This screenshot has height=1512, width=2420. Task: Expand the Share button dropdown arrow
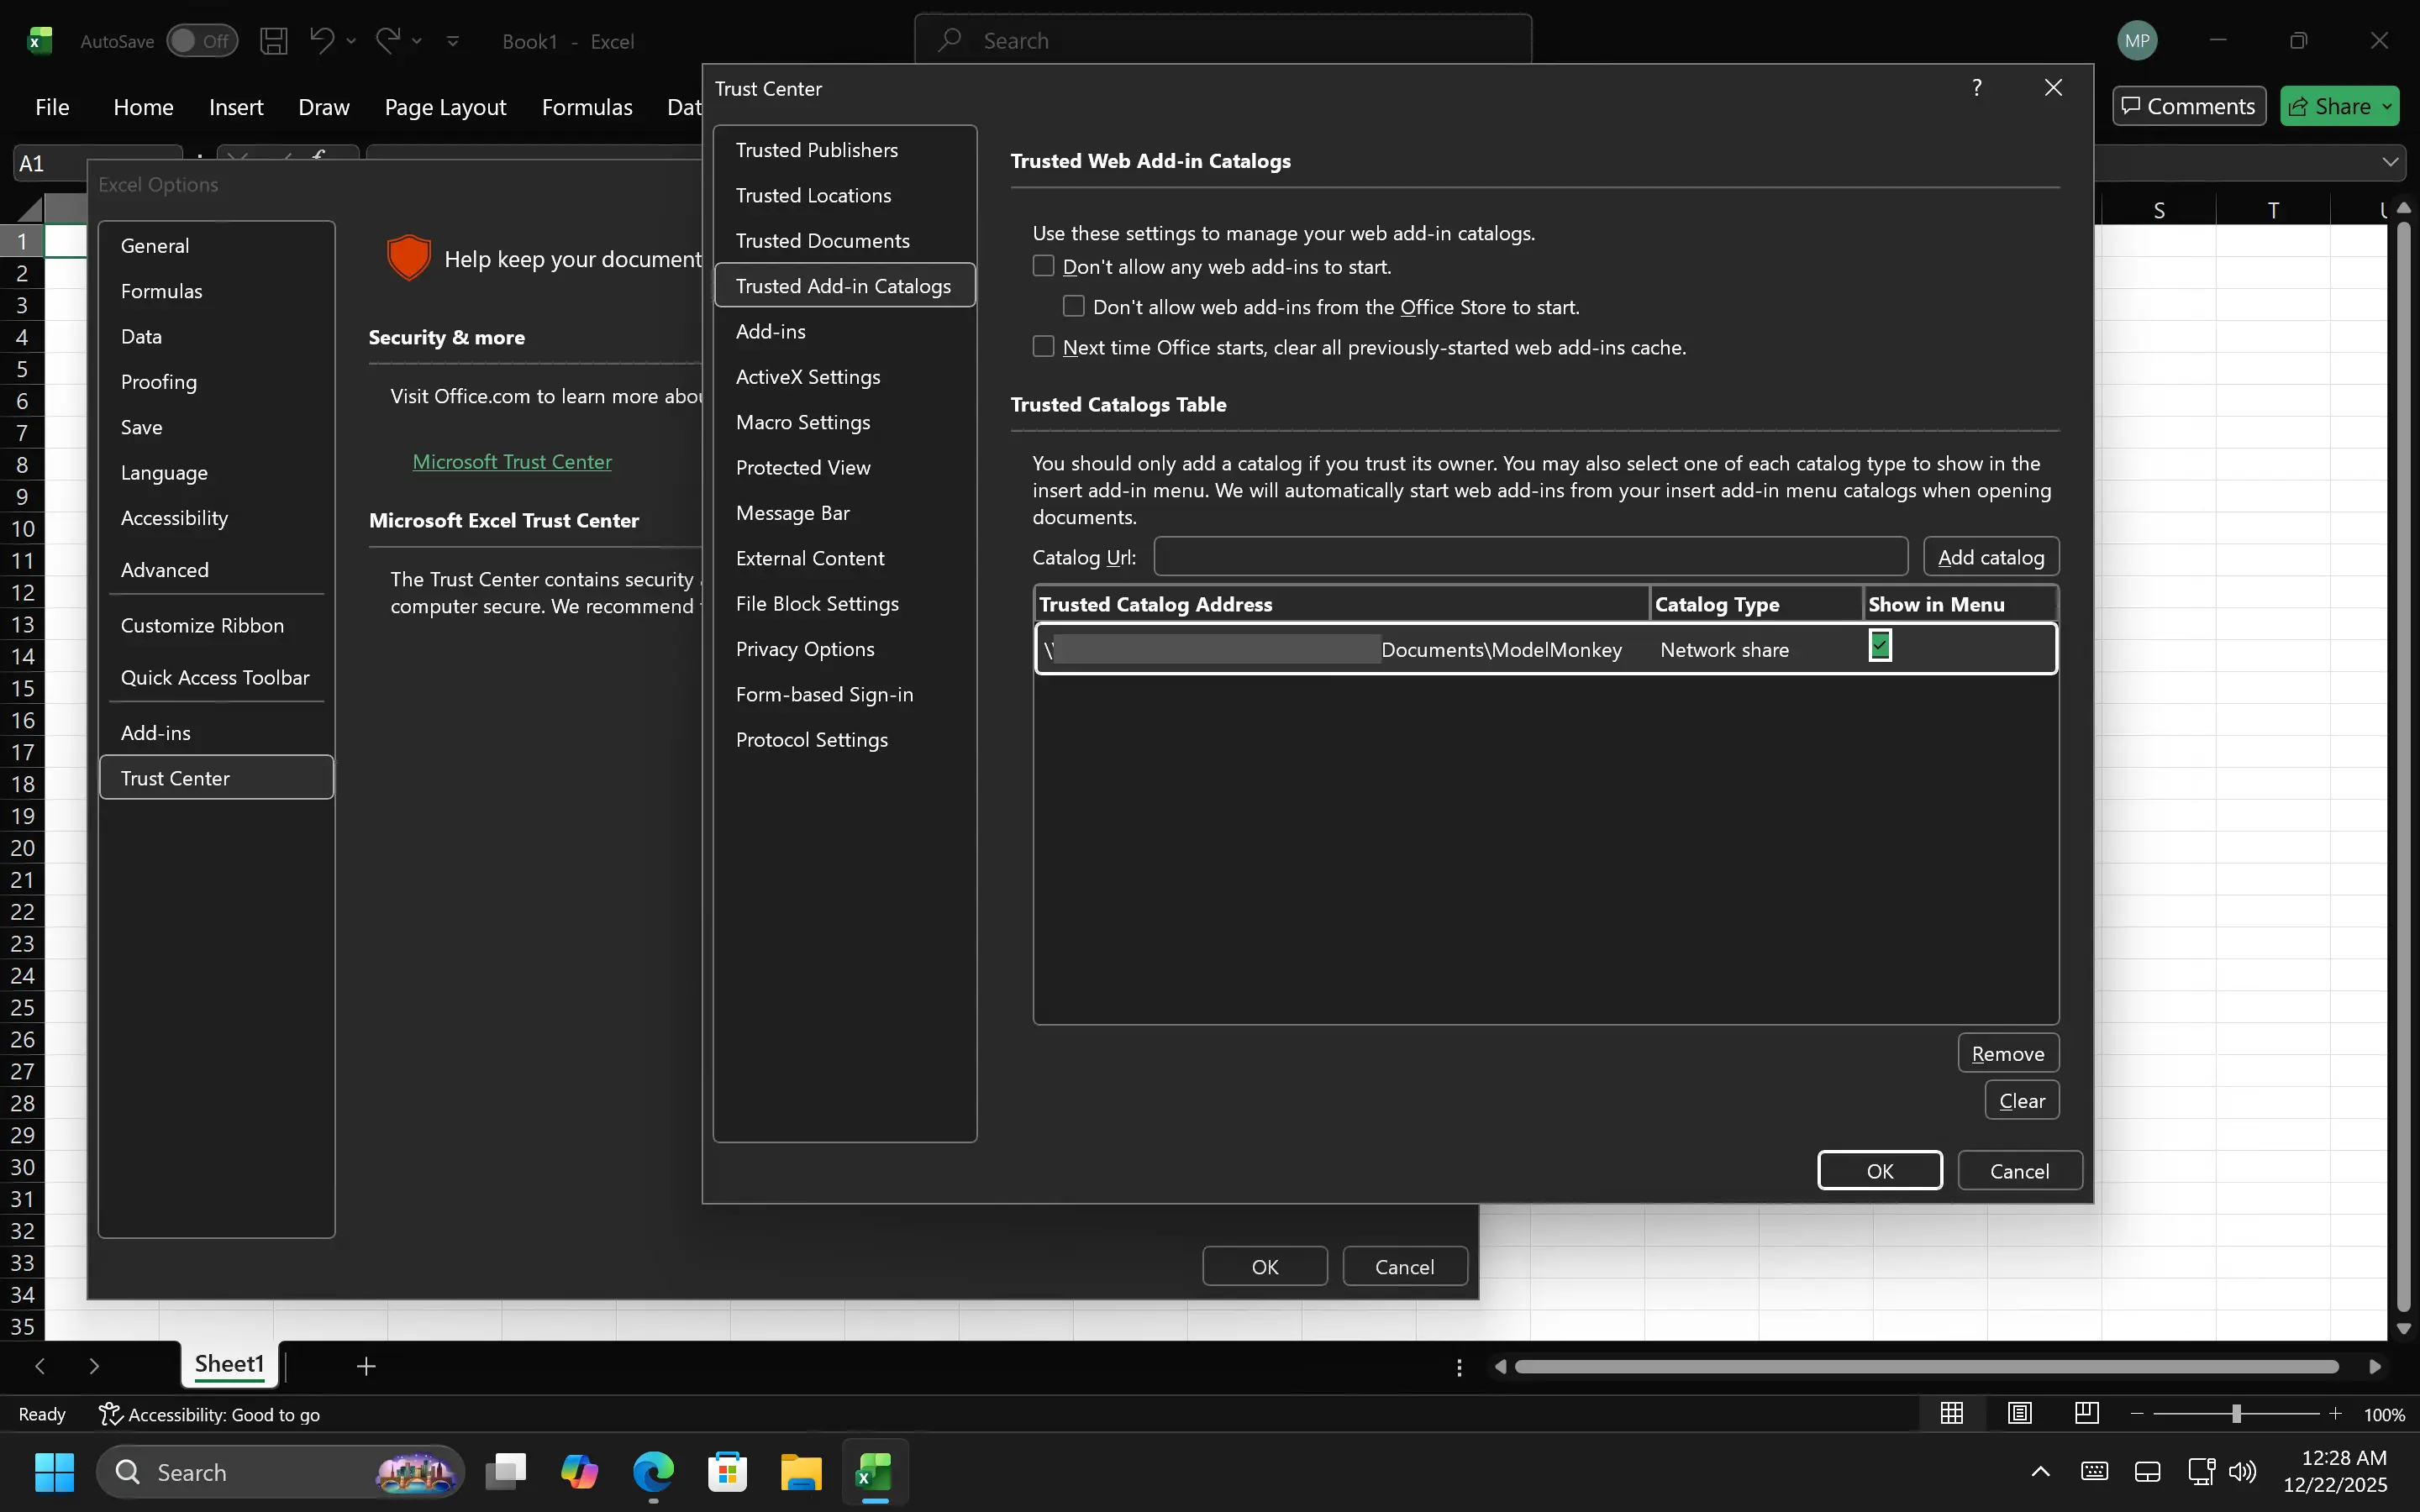point(2387,106)
